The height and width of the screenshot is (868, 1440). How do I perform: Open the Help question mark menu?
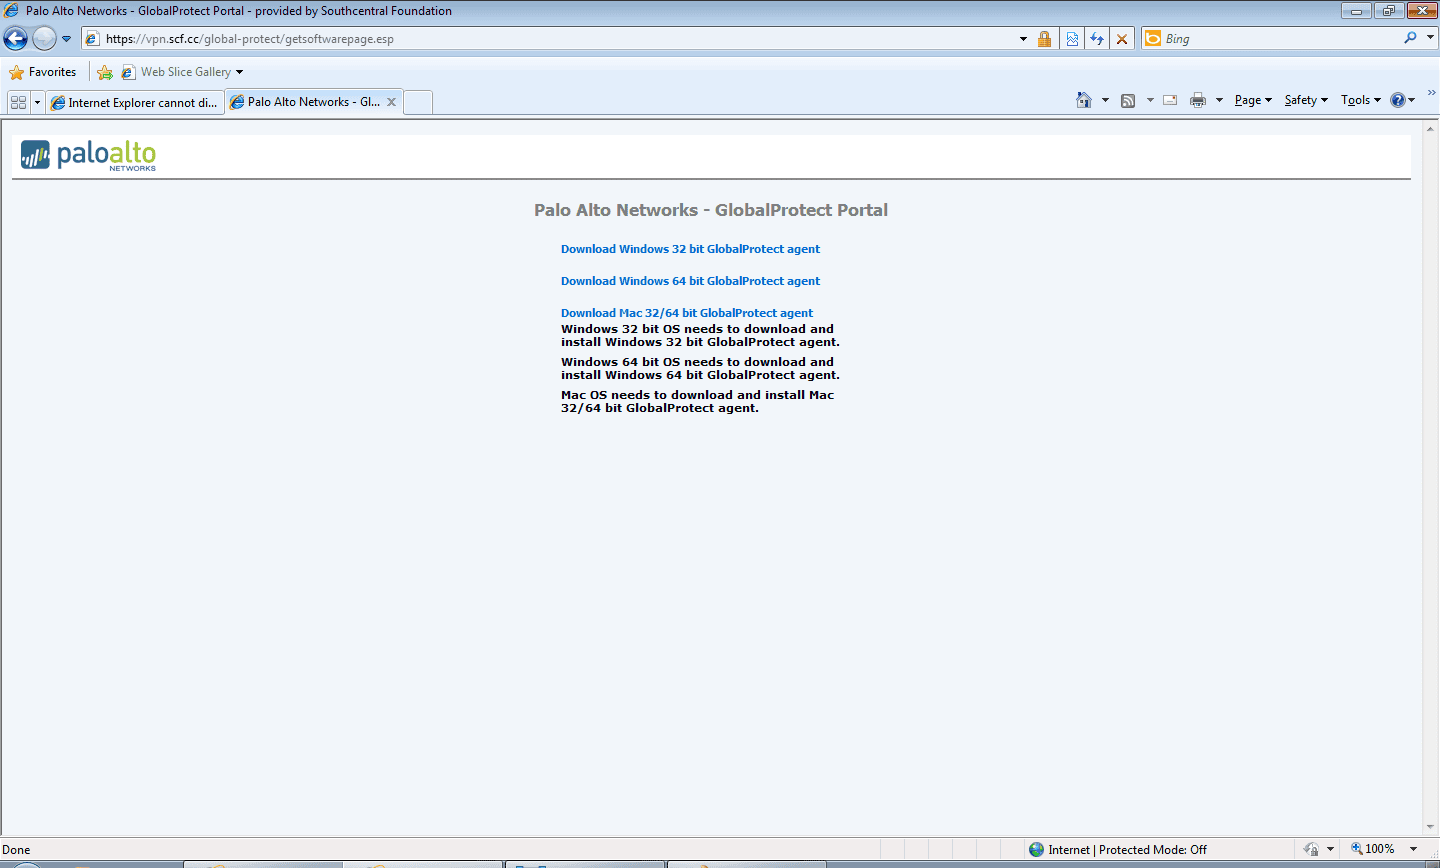coord(1403,100)
